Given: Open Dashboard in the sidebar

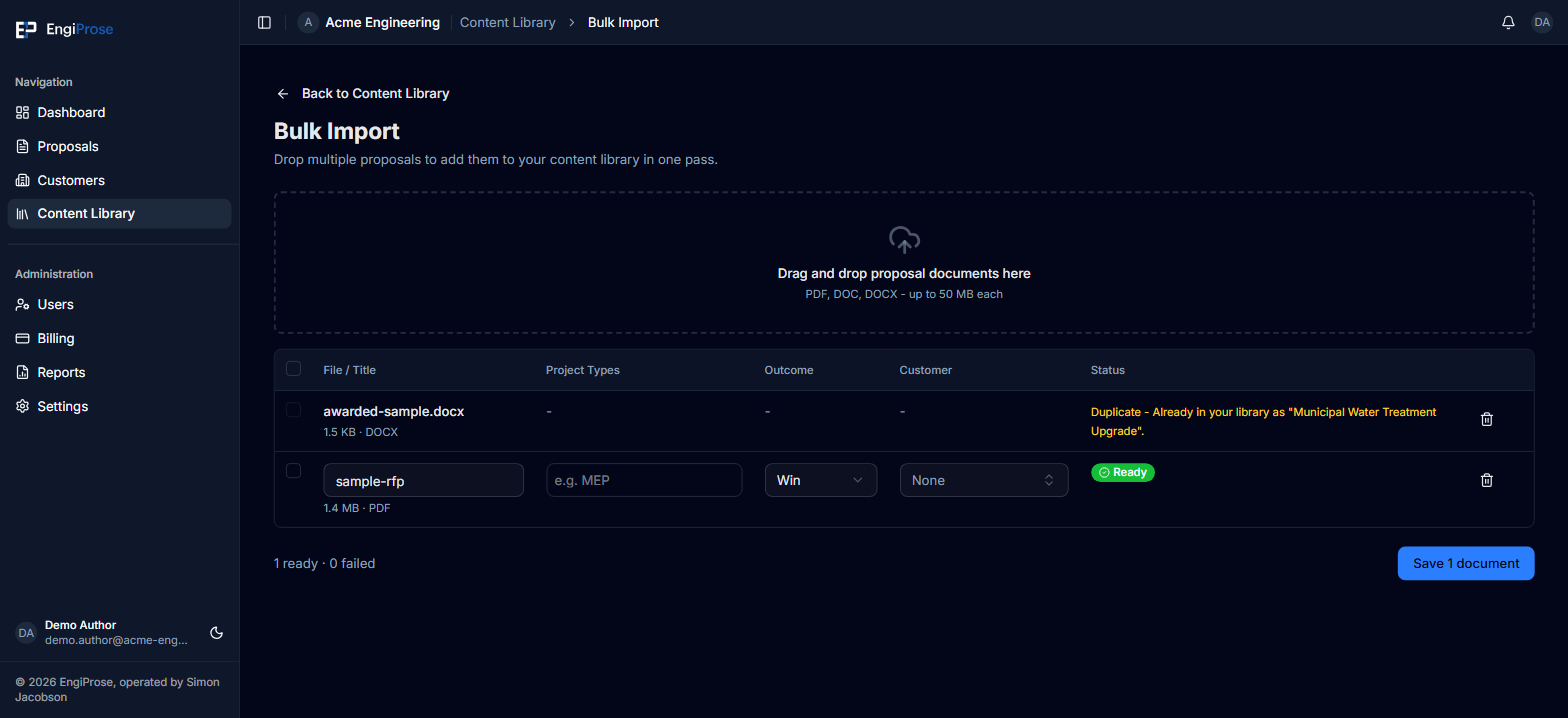Looking at the screenshot, I should [119, 113].
